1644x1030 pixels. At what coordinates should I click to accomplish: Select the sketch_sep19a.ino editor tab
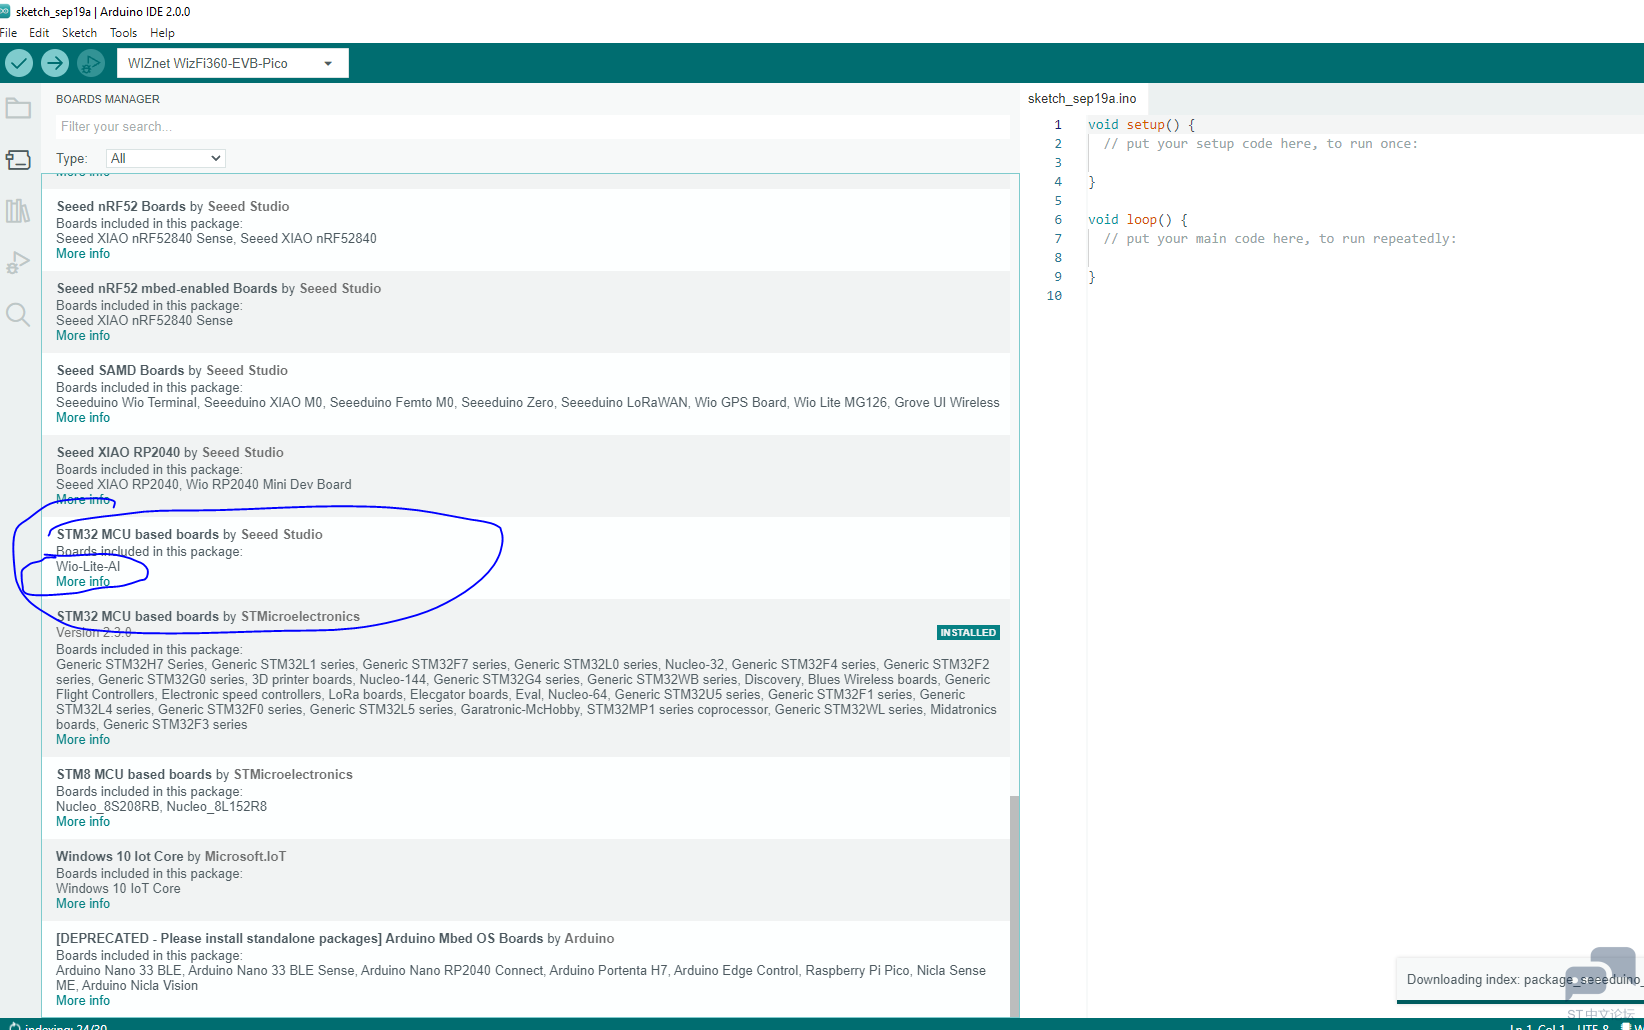(x=1082, y=98)
